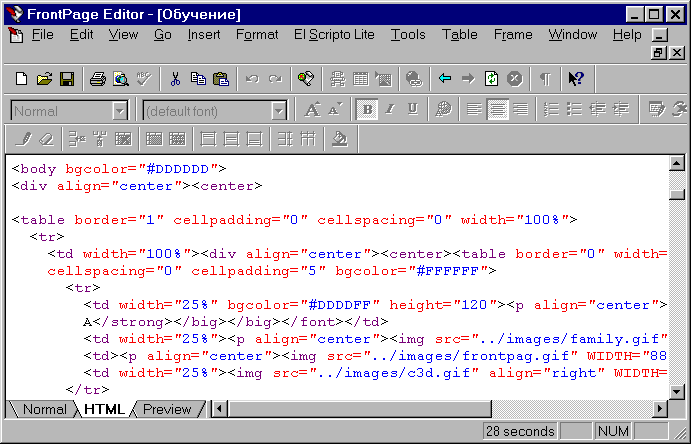
Task: Click the New page icon
Action: click(22, 78)
